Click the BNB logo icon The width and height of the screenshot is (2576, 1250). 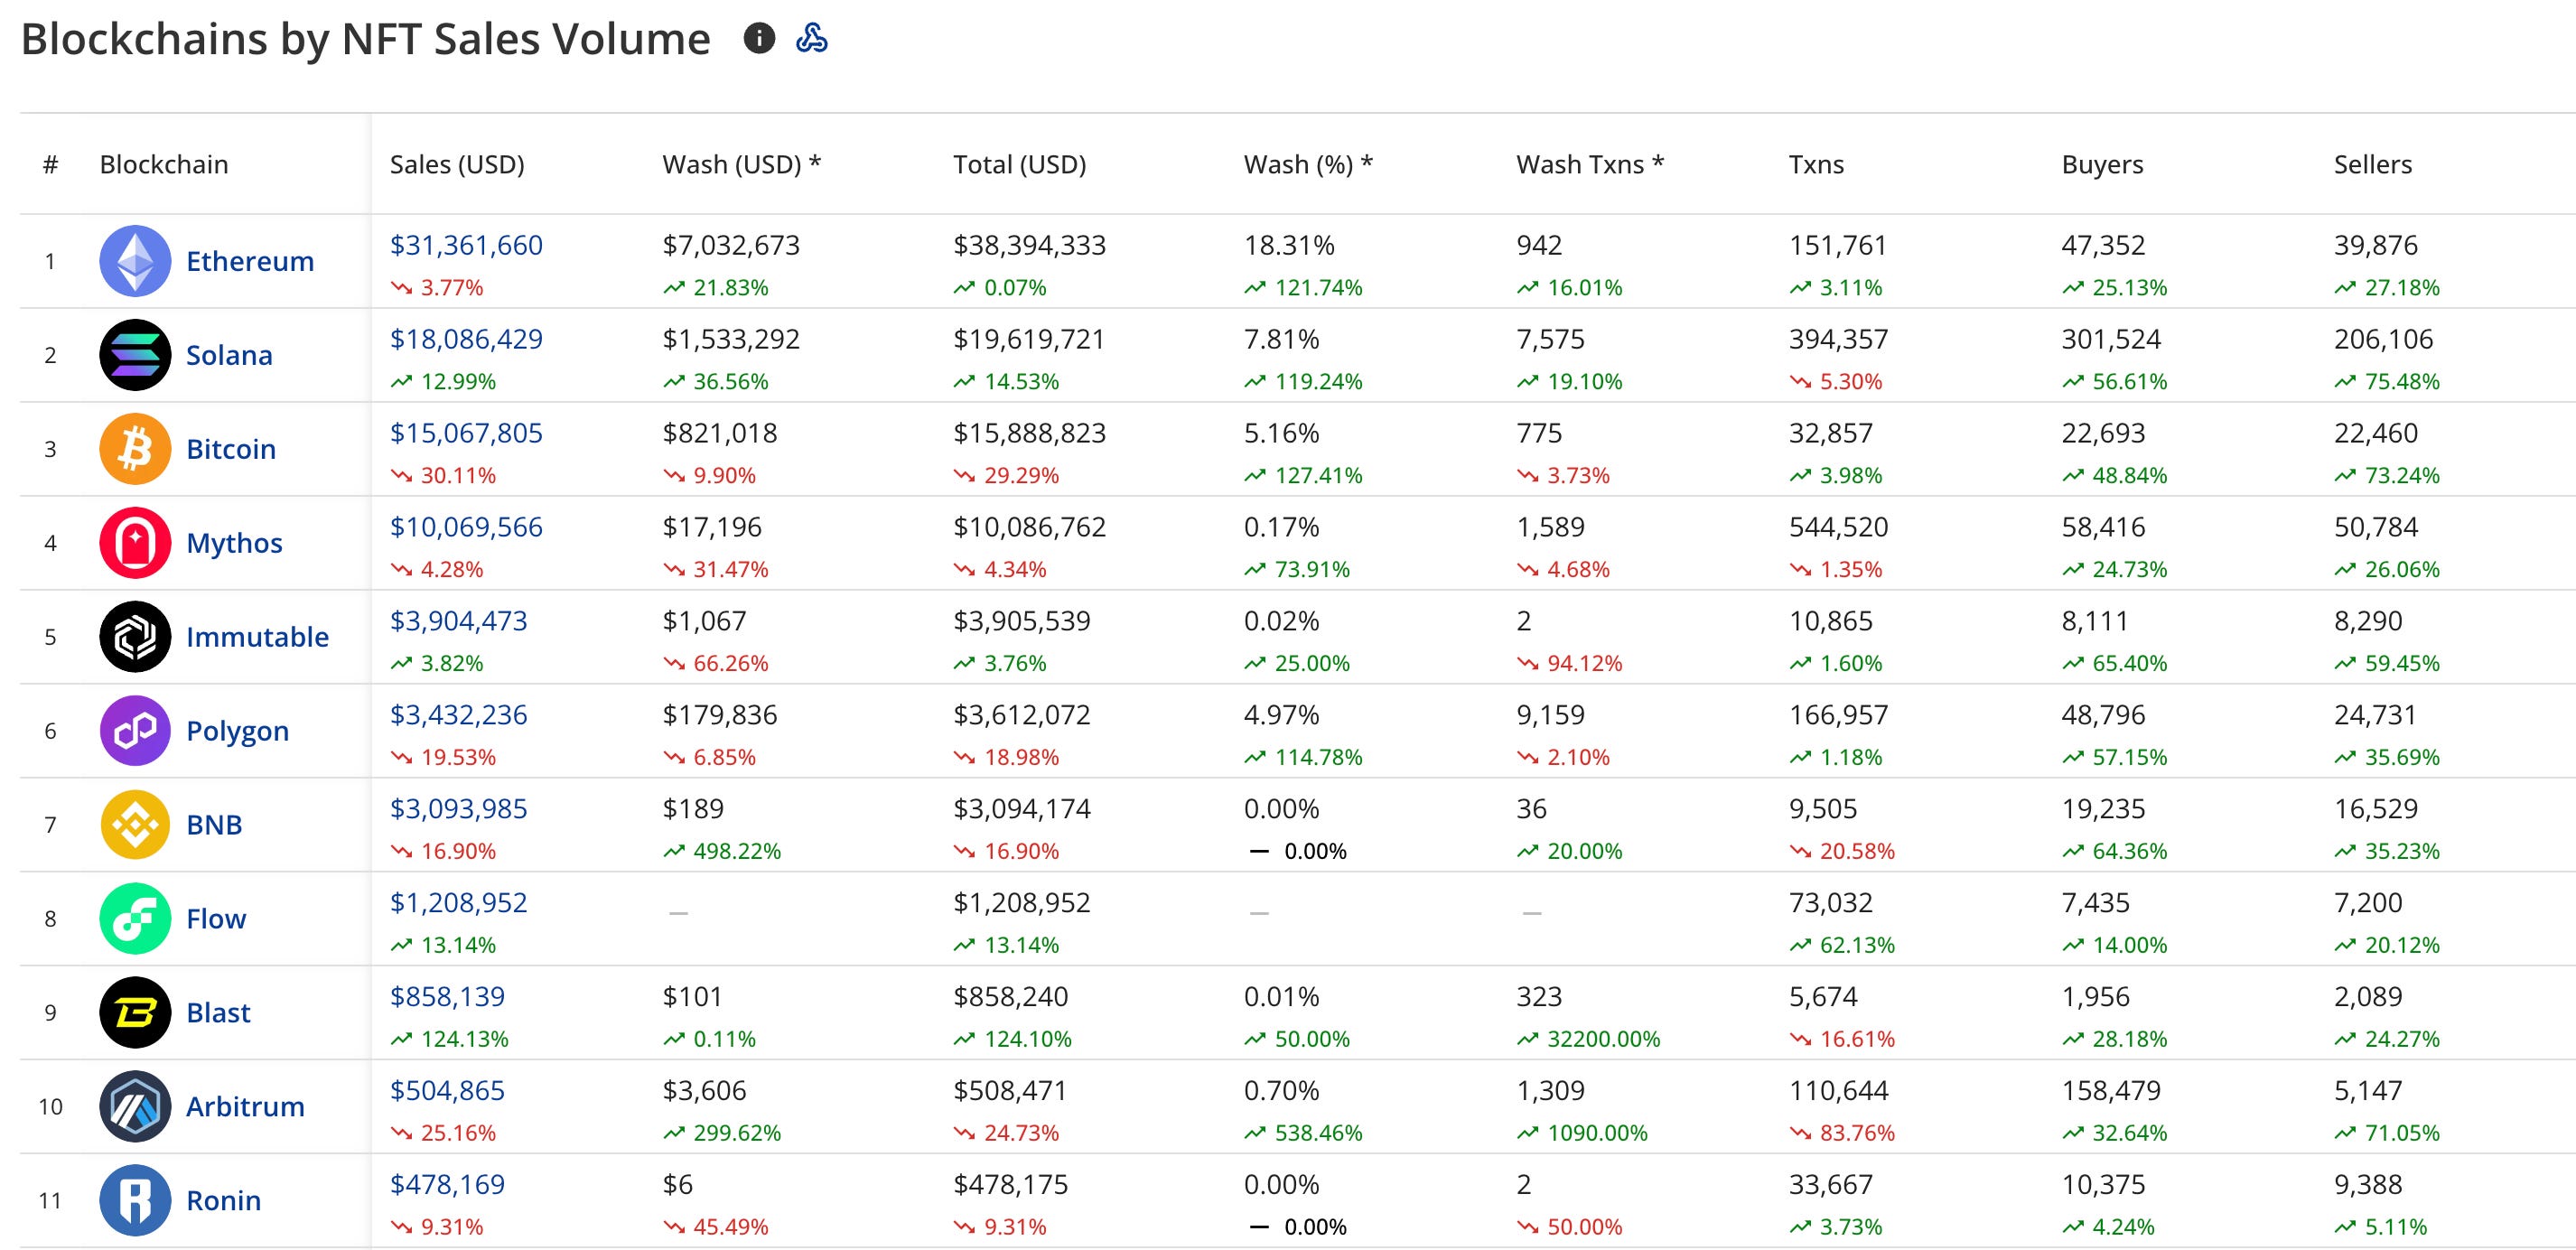click(x=135, y=825)
